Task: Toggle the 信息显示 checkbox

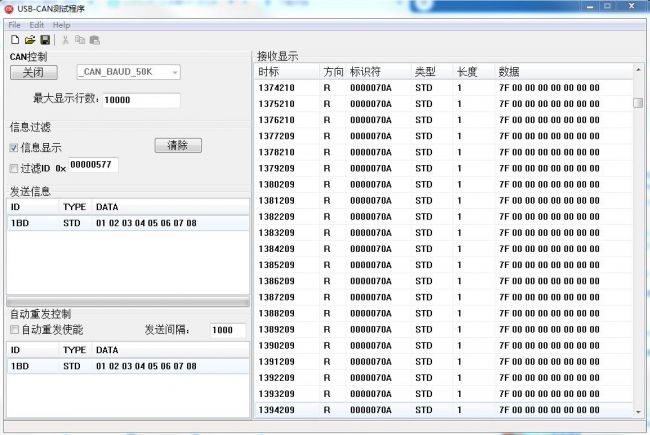Action: [x=14, y=148]
